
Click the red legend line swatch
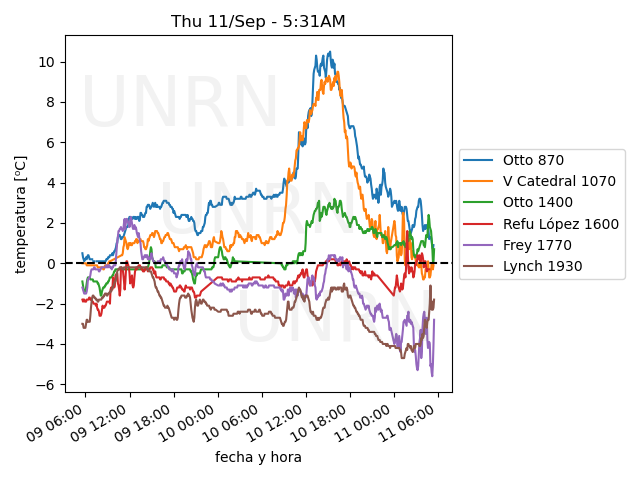click(x=480, y=224)
